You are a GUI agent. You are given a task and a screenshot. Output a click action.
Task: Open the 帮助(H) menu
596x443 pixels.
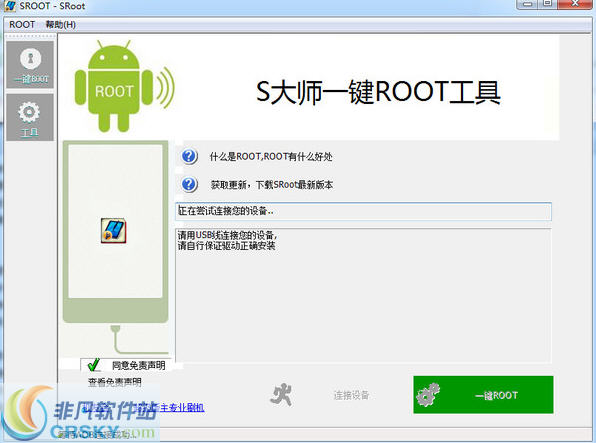coord(61,25)
